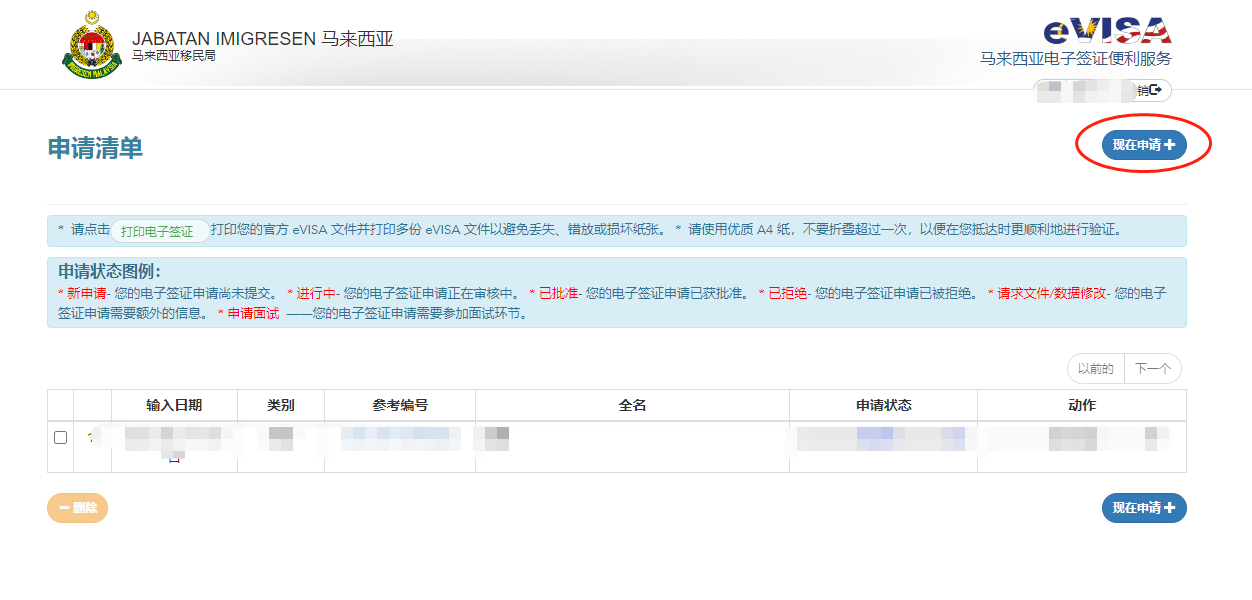Image resolution: width=1252 pixels, height=600 pixels.
Task: Click the 全名 column header
Action: coord(632,404)
